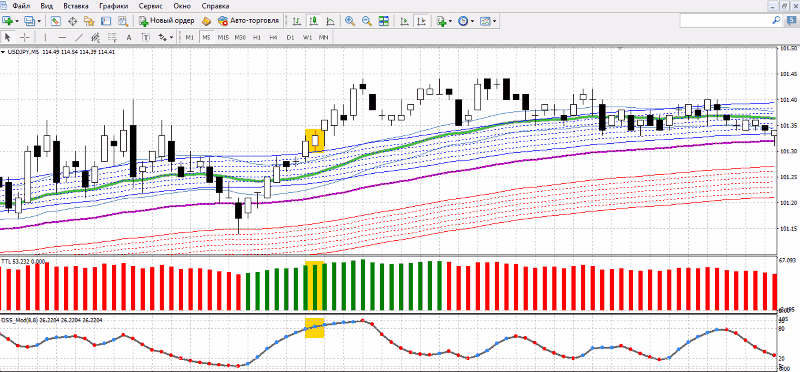Select the horizontal line drawing tool
Image resolution: width=800 pixels, height=372 pixels.
point(62,37)
